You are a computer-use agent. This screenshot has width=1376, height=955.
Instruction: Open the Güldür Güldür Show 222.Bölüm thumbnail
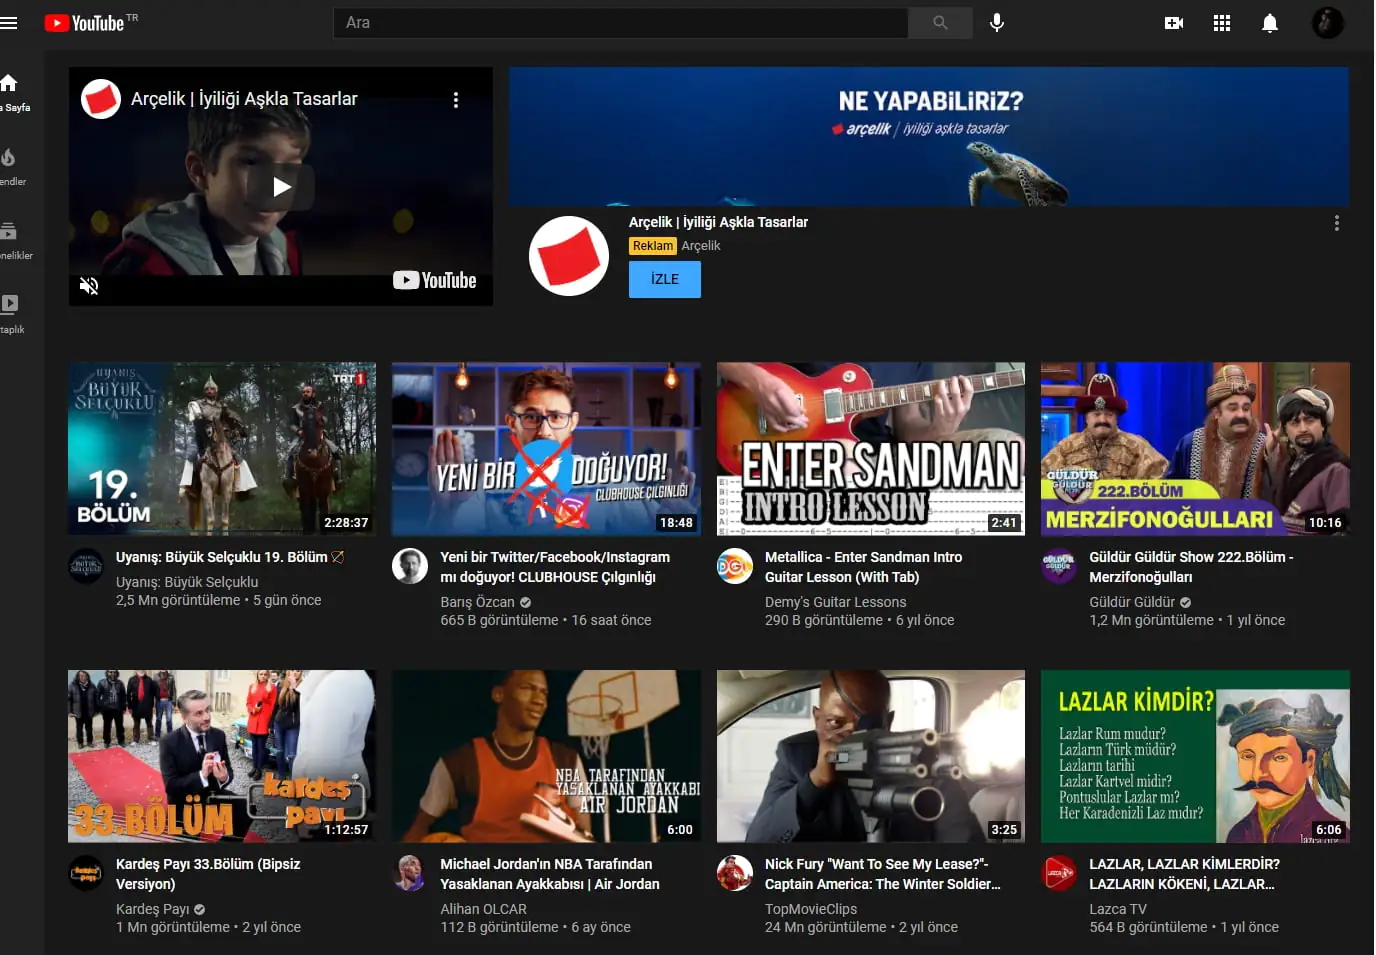pyautogui.click(x=1195, y=449)
